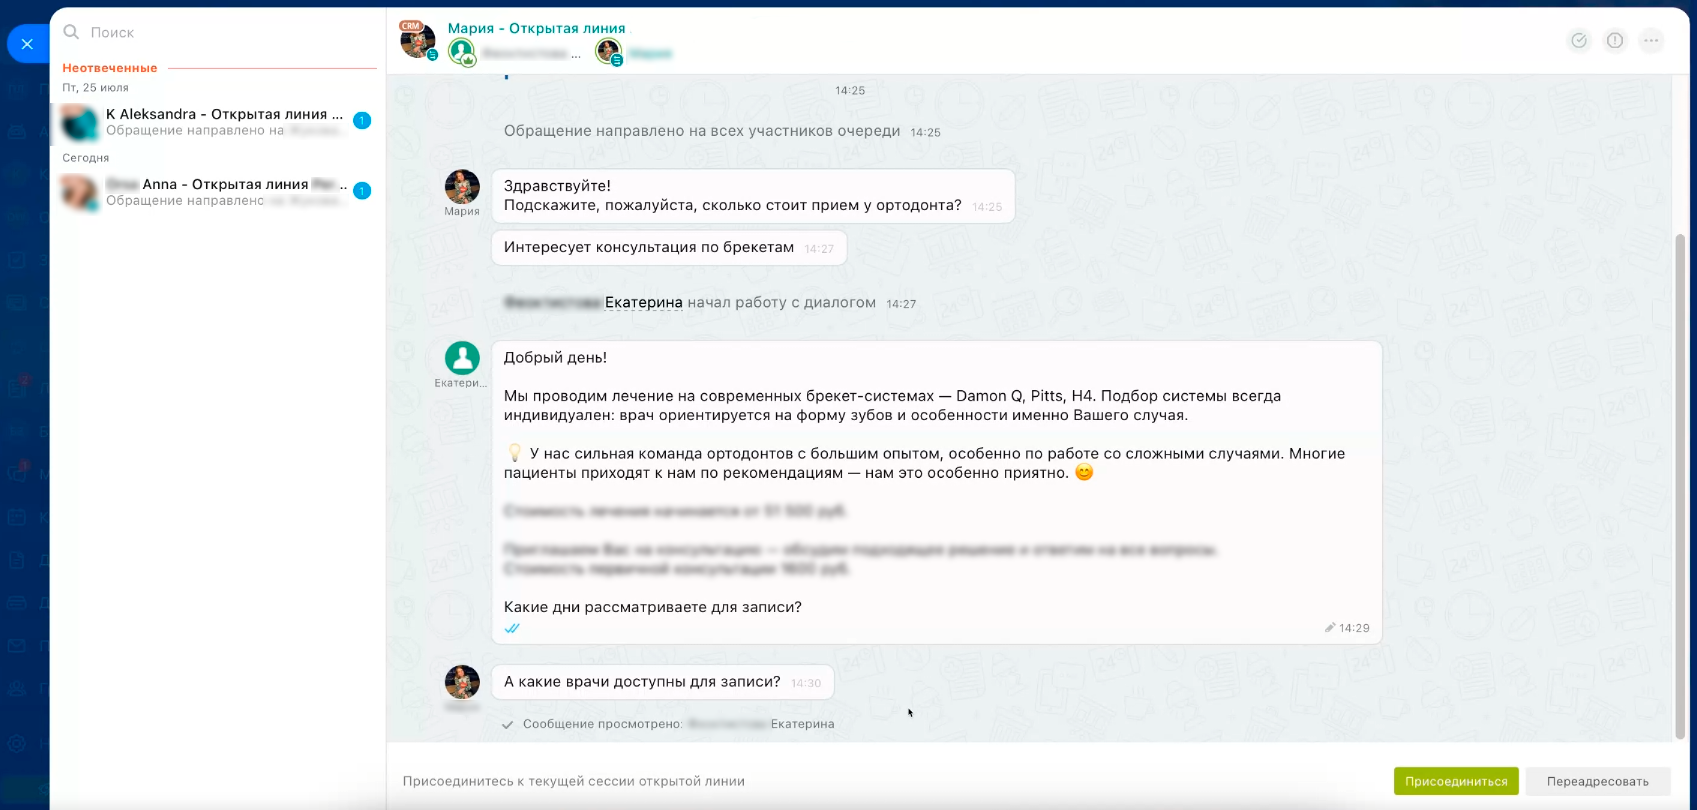Click the smiling emoji in the reply
The width and height of the screenshot is (1697, 810).
pyautogui.click(x=1084, y=472)
